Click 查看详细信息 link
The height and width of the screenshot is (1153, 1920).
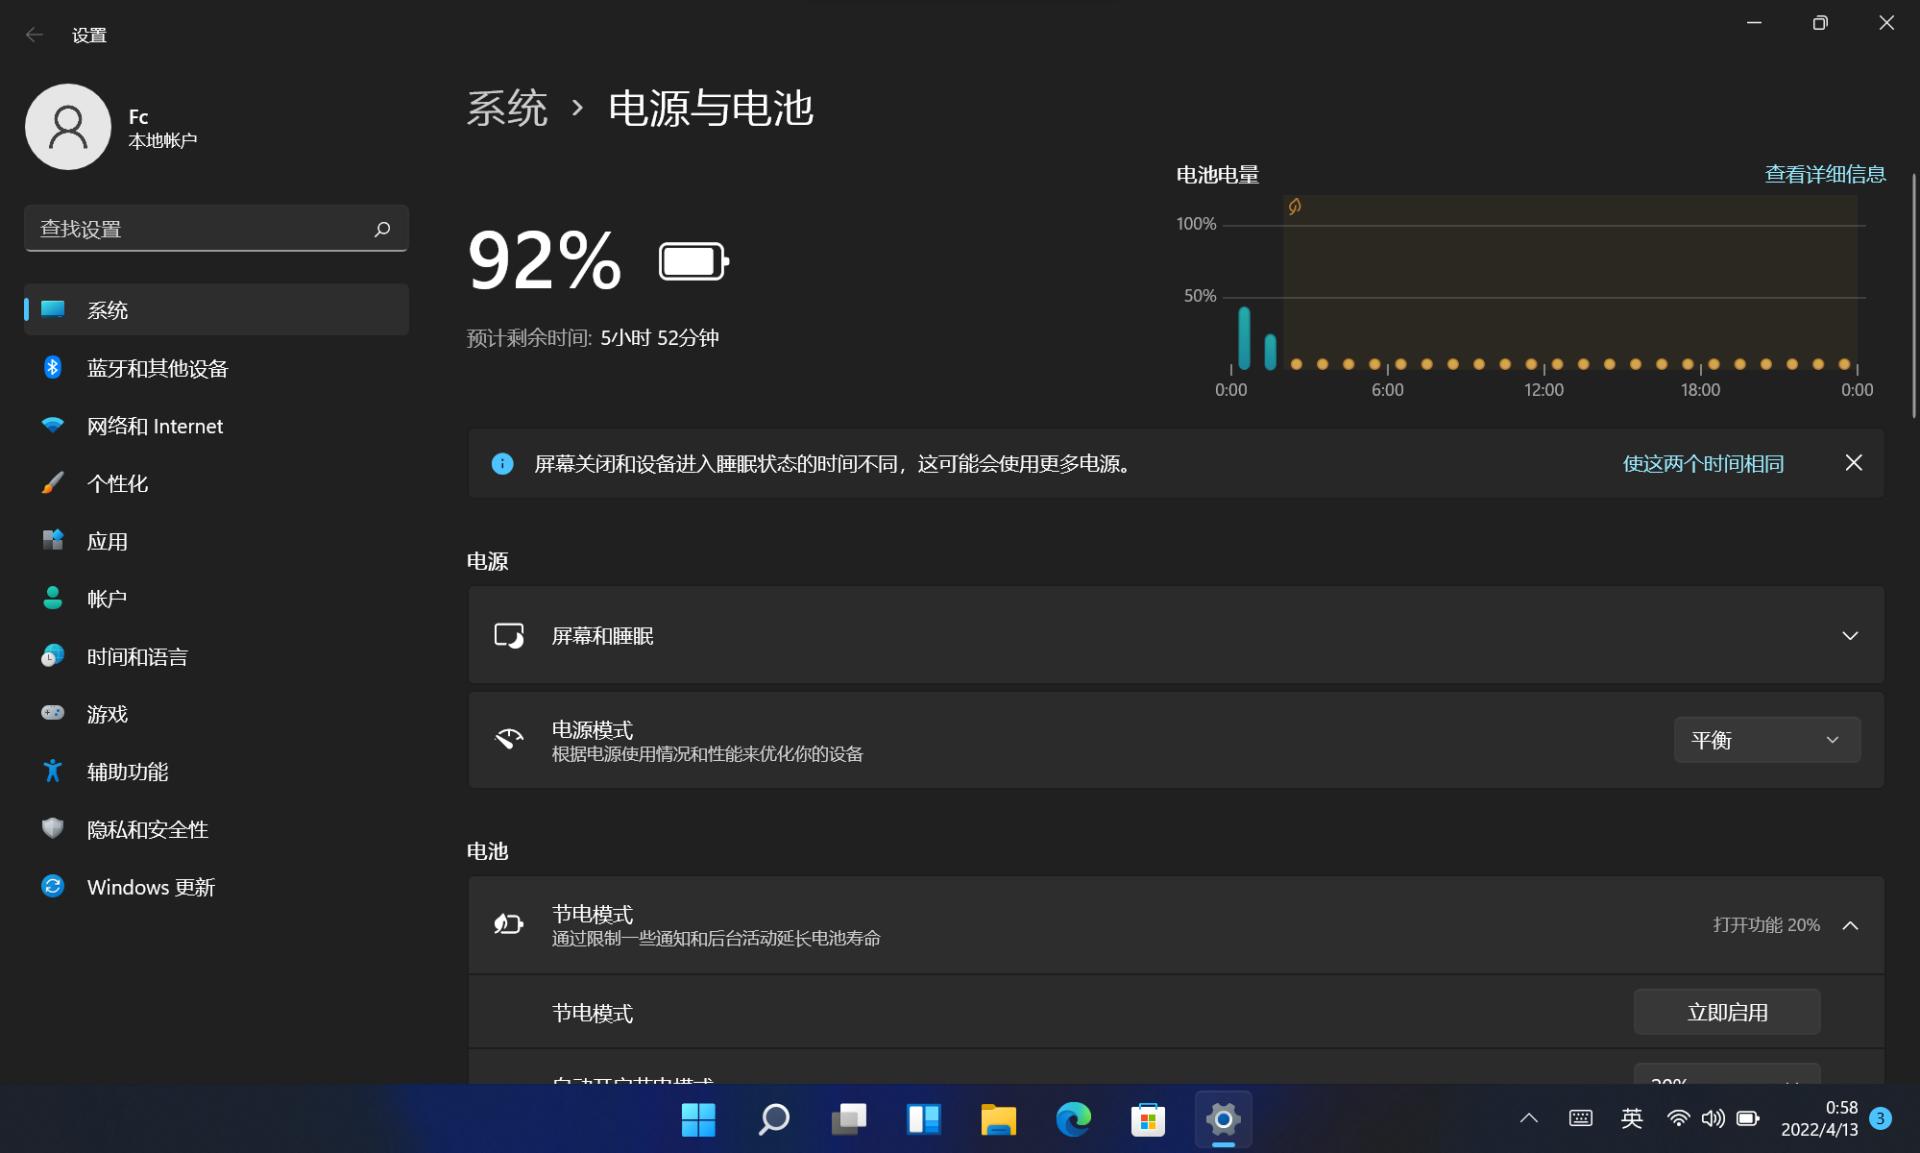(1824, 173)
